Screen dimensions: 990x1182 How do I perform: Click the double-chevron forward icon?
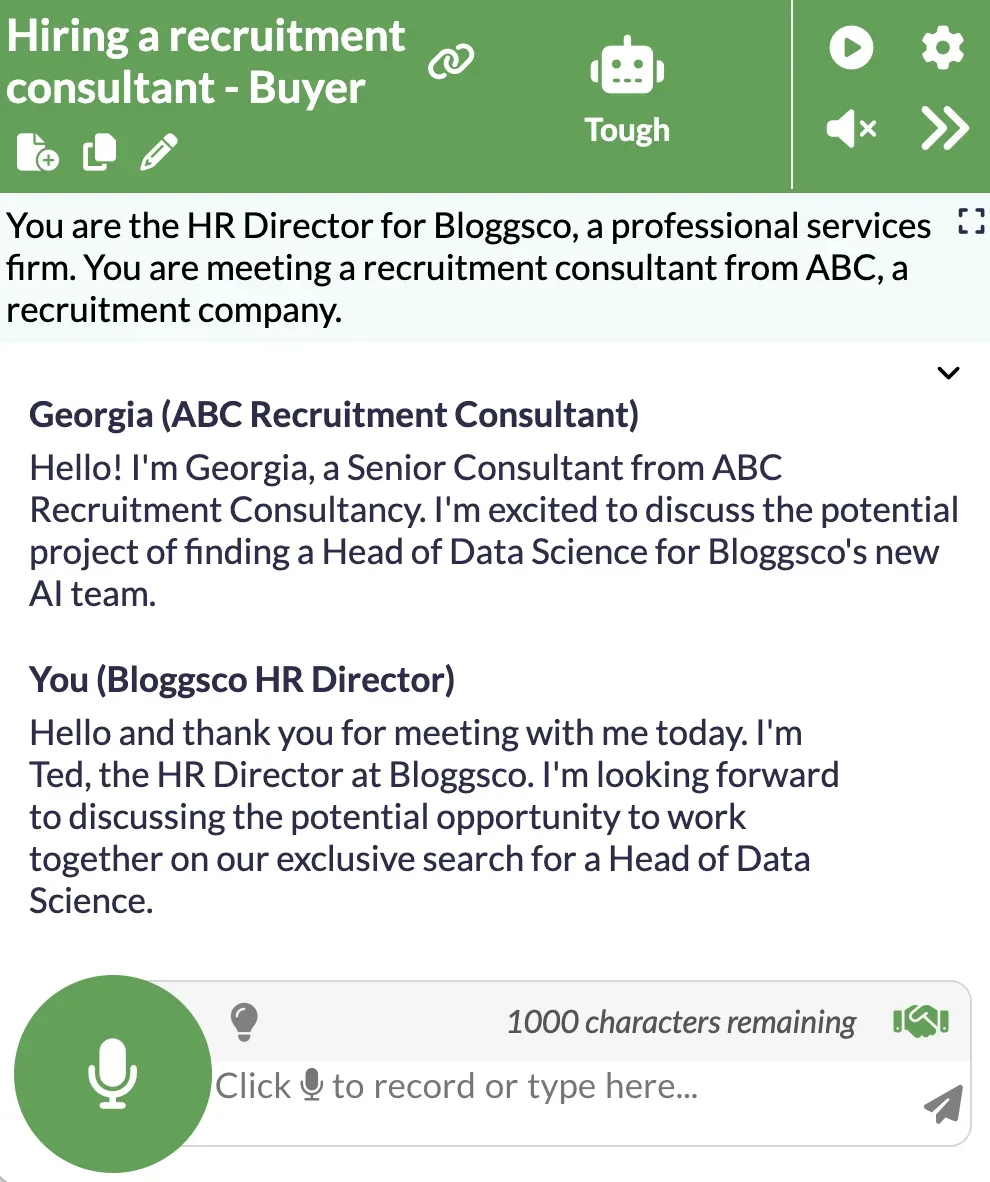(x=944, y=128)
